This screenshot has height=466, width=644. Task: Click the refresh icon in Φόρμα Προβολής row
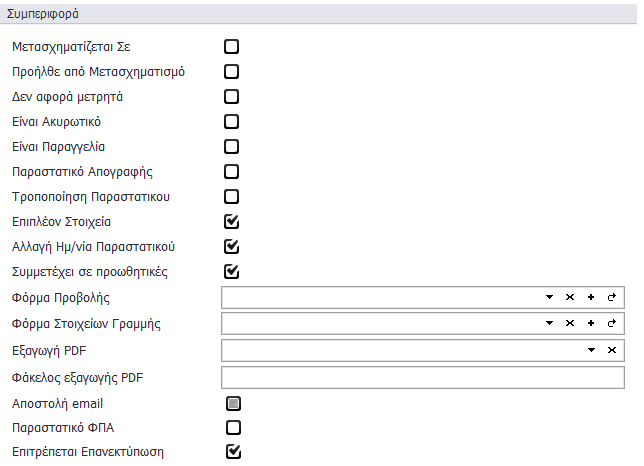tap(611, 298)
